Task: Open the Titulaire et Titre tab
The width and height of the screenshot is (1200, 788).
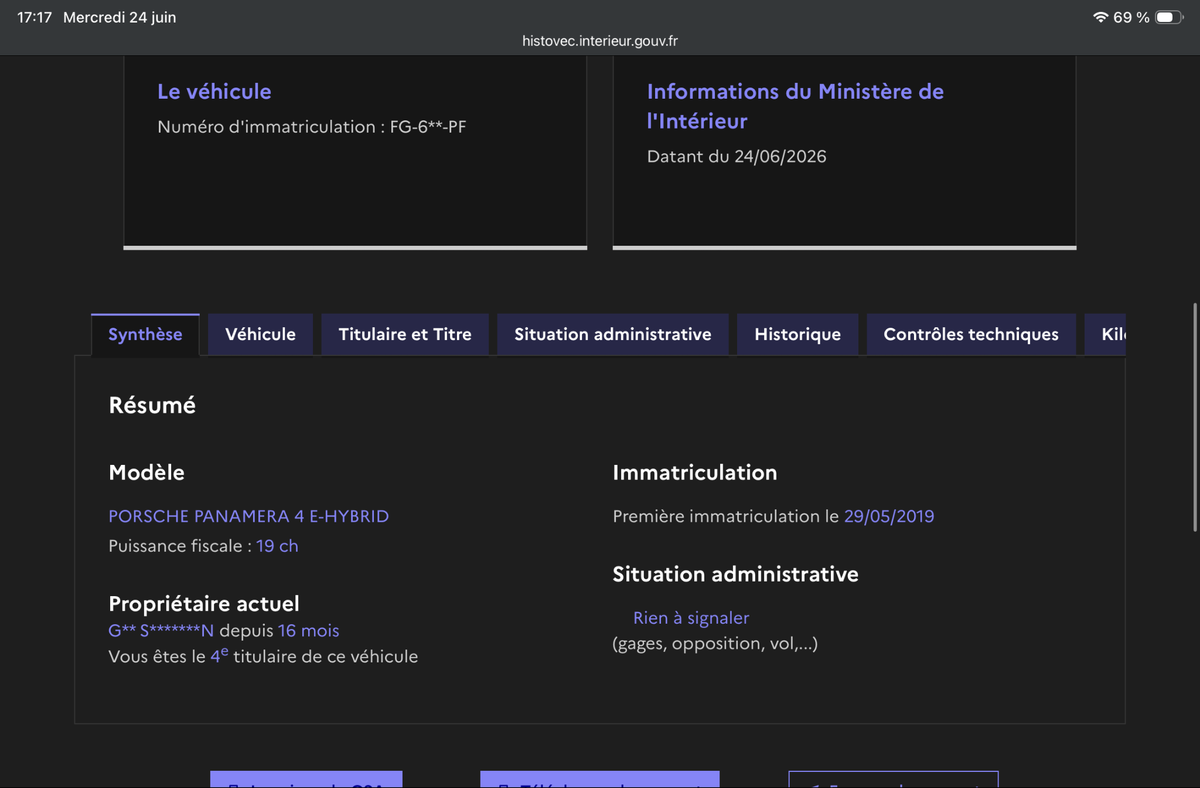Action: point(405,334)
